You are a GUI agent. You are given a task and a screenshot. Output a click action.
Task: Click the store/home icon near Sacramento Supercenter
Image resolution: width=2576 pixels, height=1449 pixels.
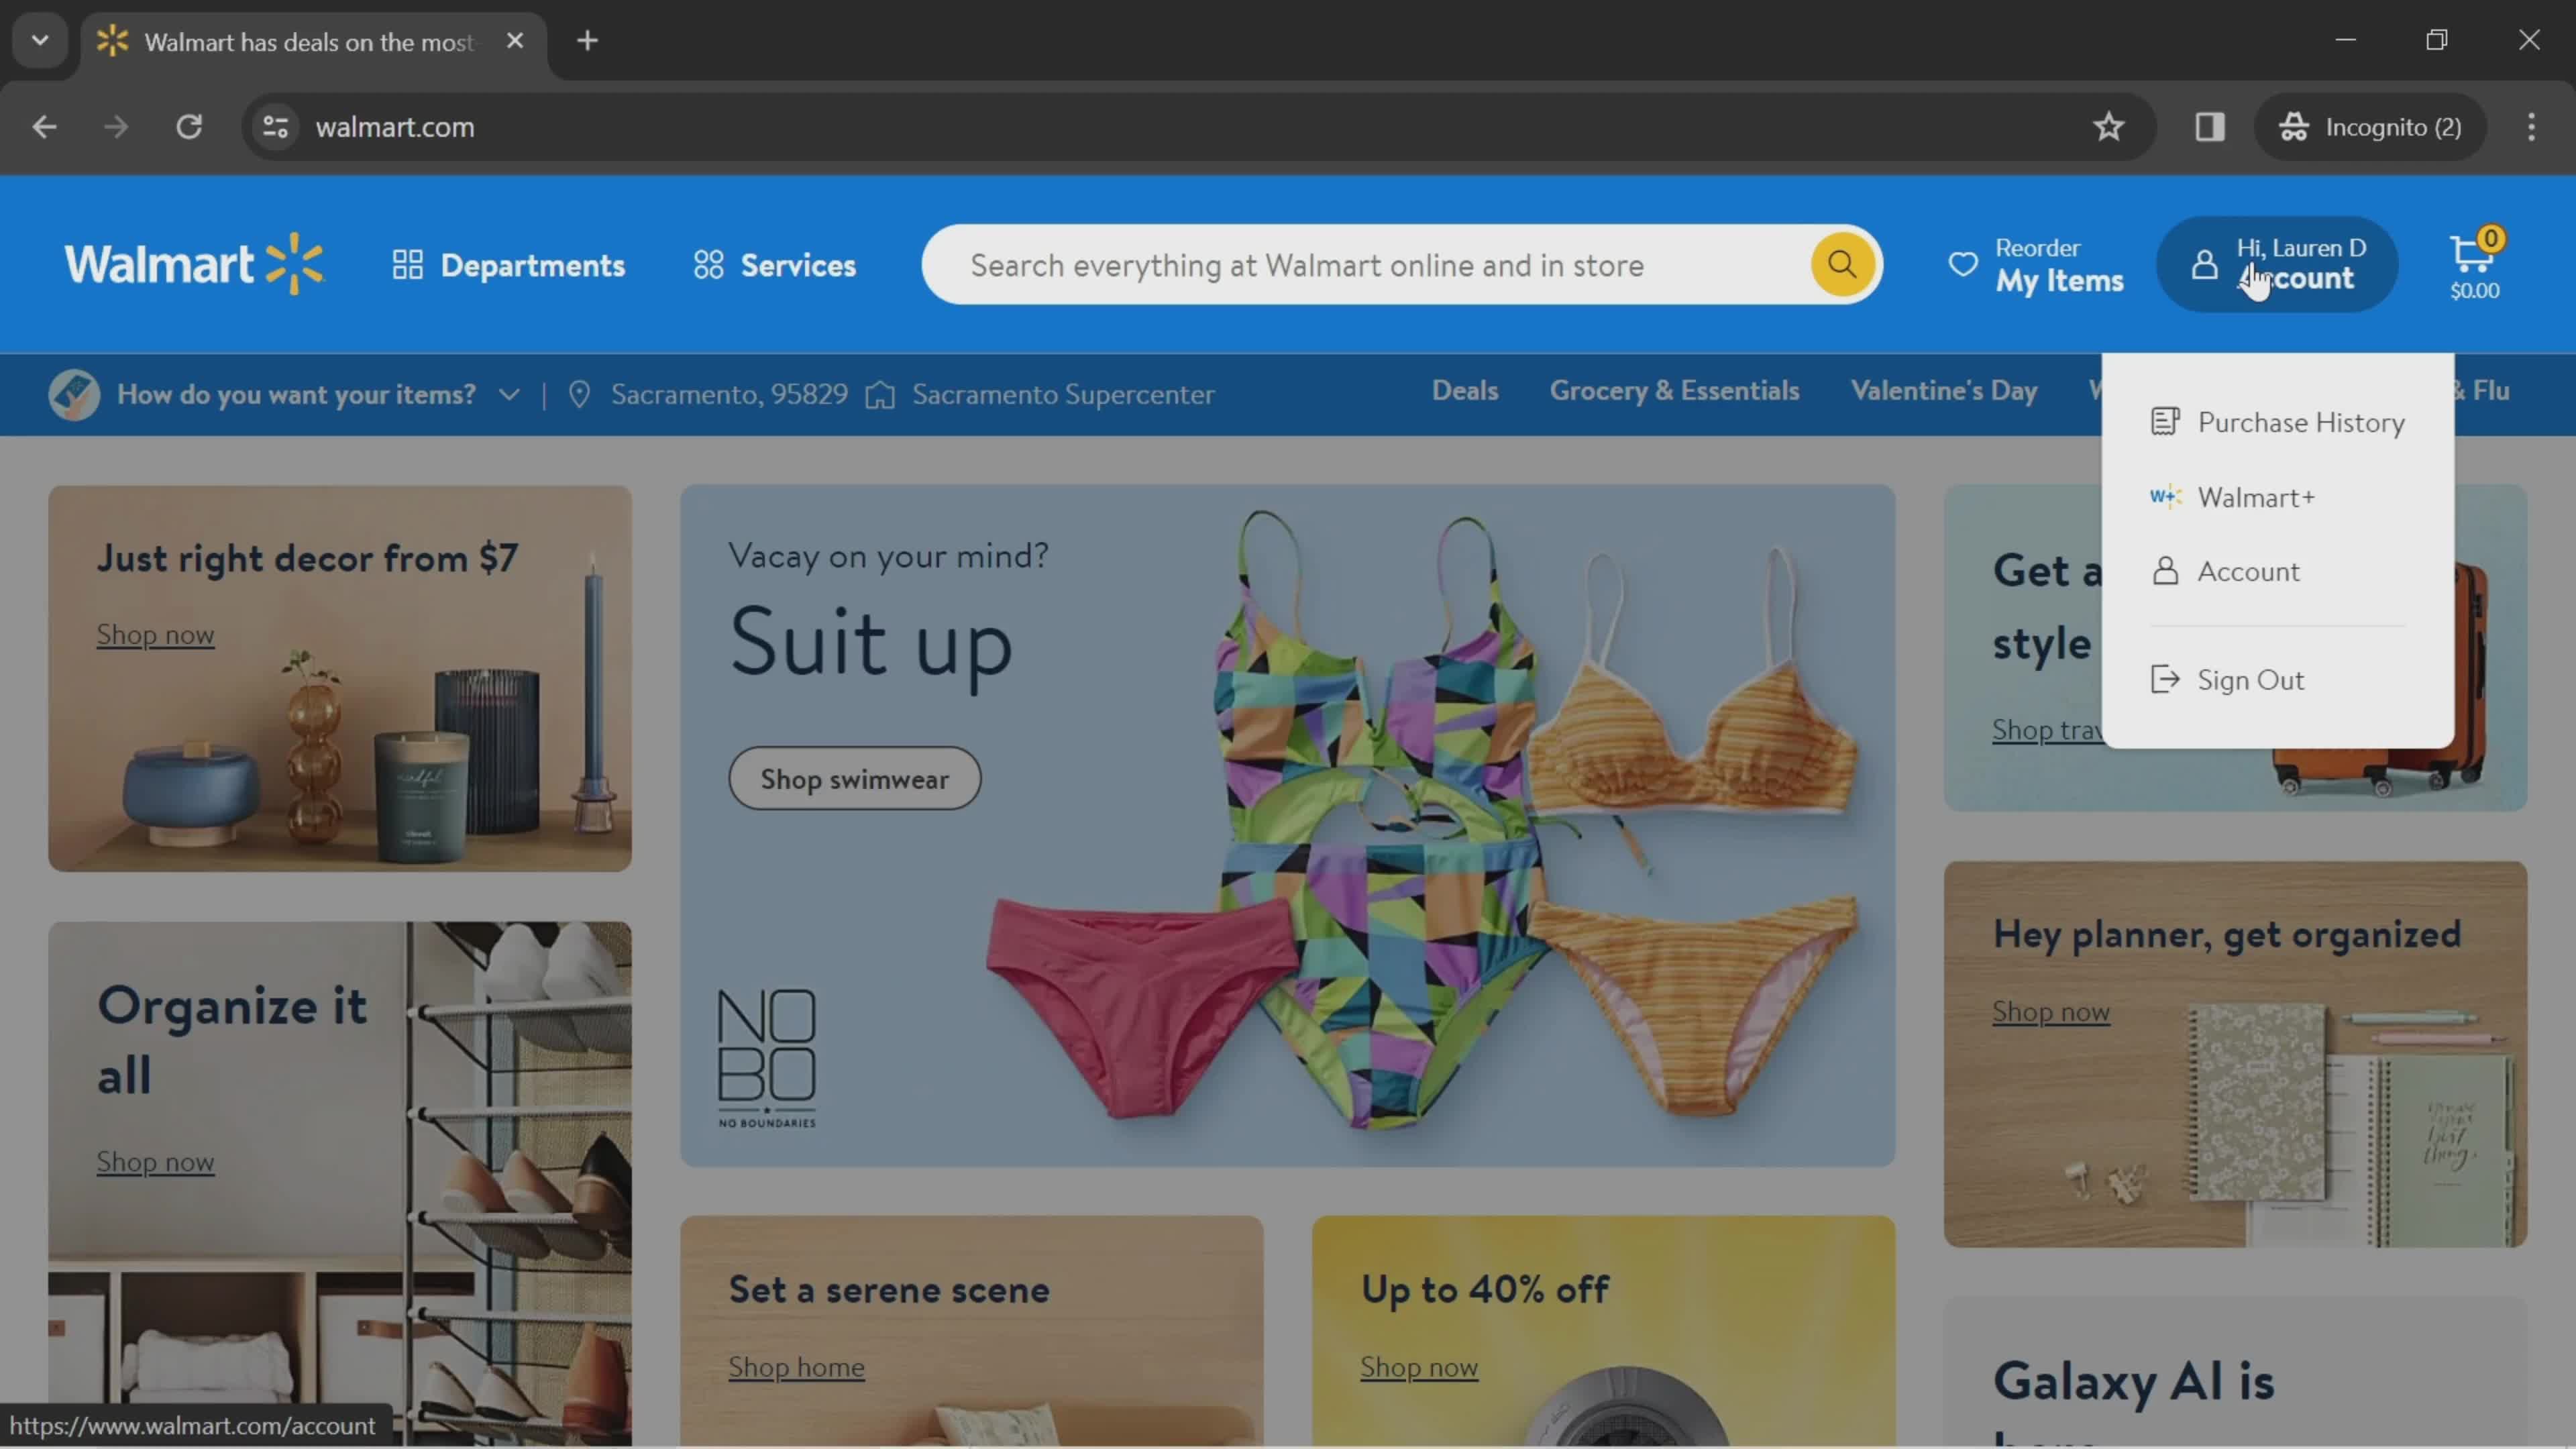click(881, 392)
